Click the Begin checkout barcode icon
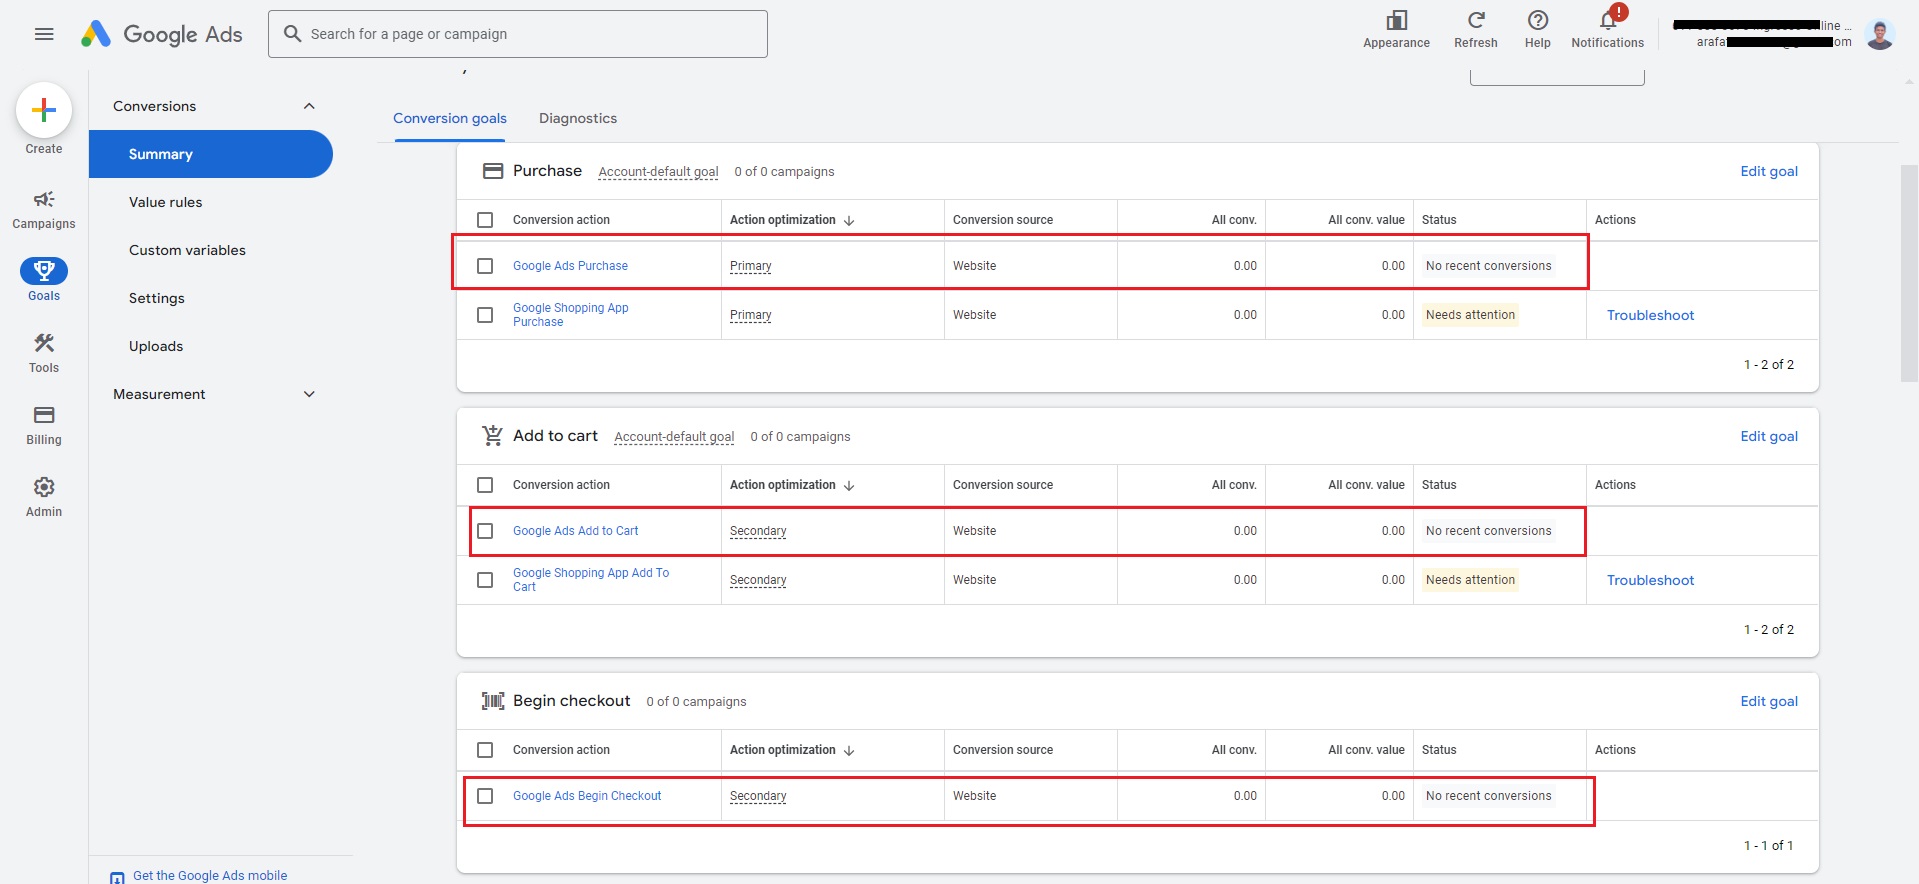The image size is (1919, 884). [492, 701]
